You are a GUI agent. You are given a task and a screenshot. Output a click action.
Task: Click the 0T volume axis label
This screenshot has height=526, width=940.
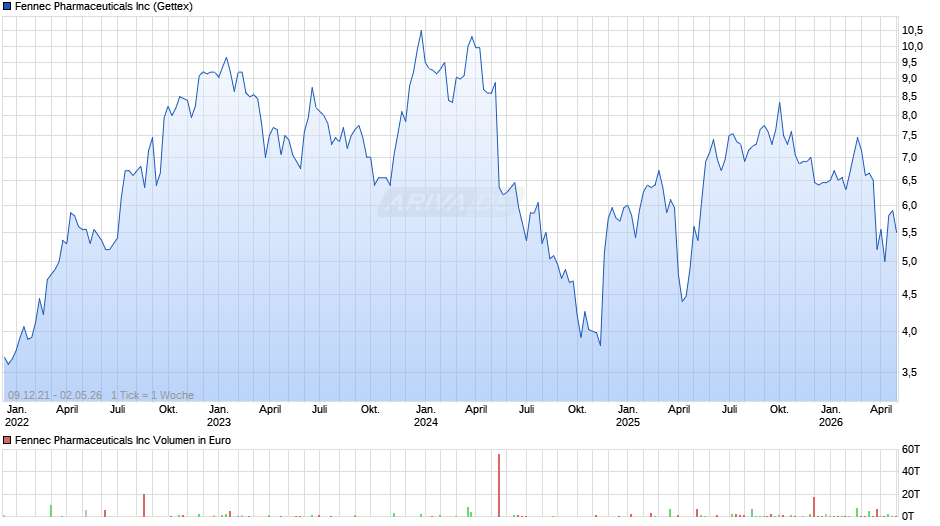coord(908,516)
